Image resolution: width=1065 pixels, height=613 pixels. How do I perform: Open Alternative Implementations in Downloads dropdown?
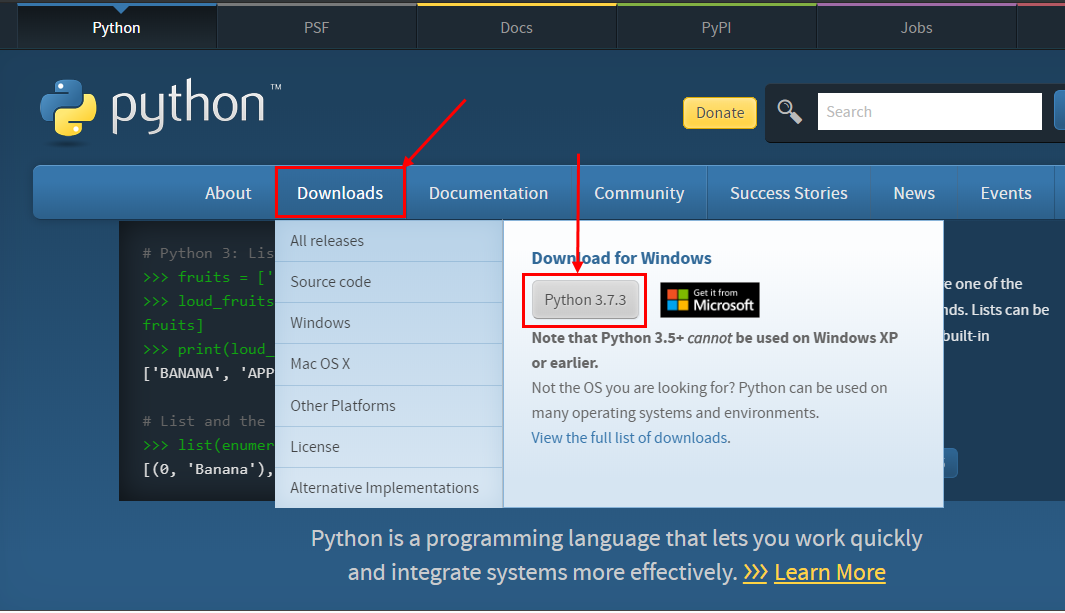tap(389, 487)
